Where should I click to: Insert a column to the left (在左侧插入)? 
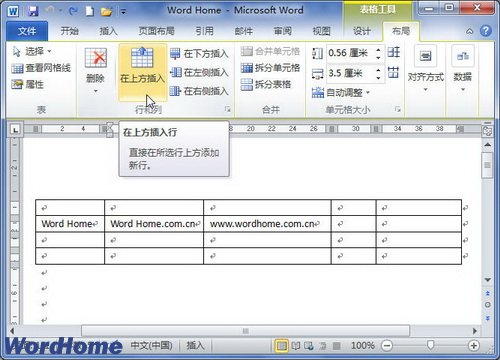point(199,72)
